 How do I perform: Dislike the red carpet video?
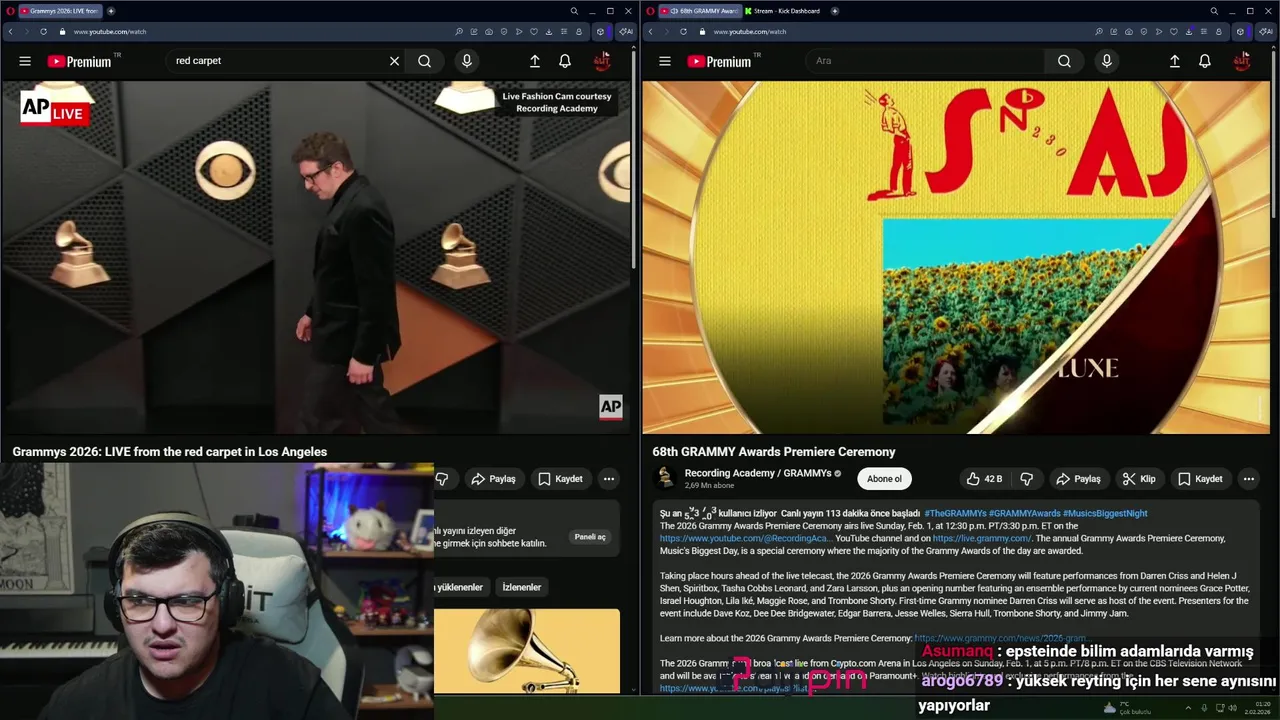coord(443,479)
